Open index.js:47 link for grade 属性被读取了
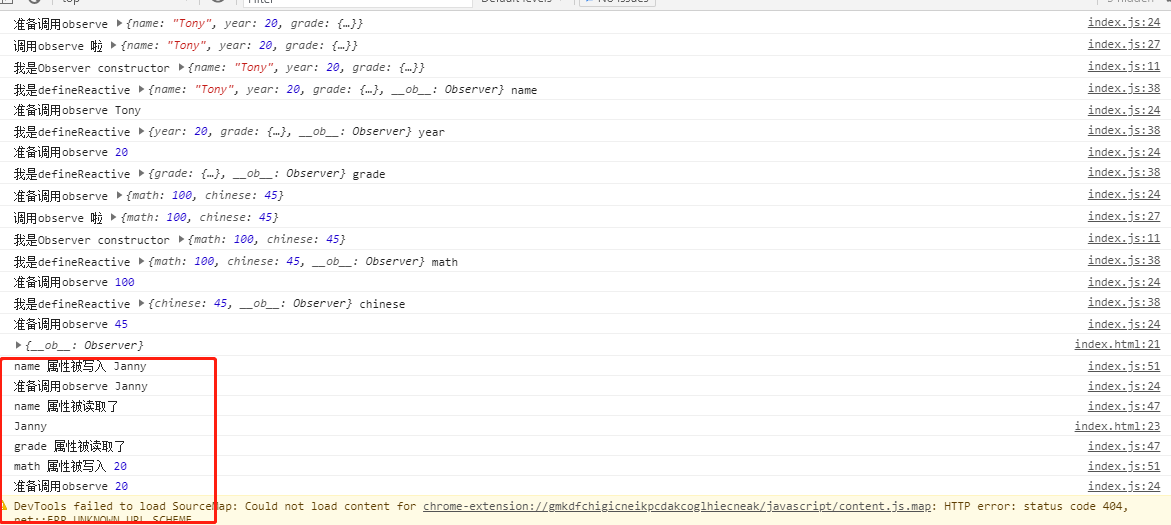 click(1124, 446)
